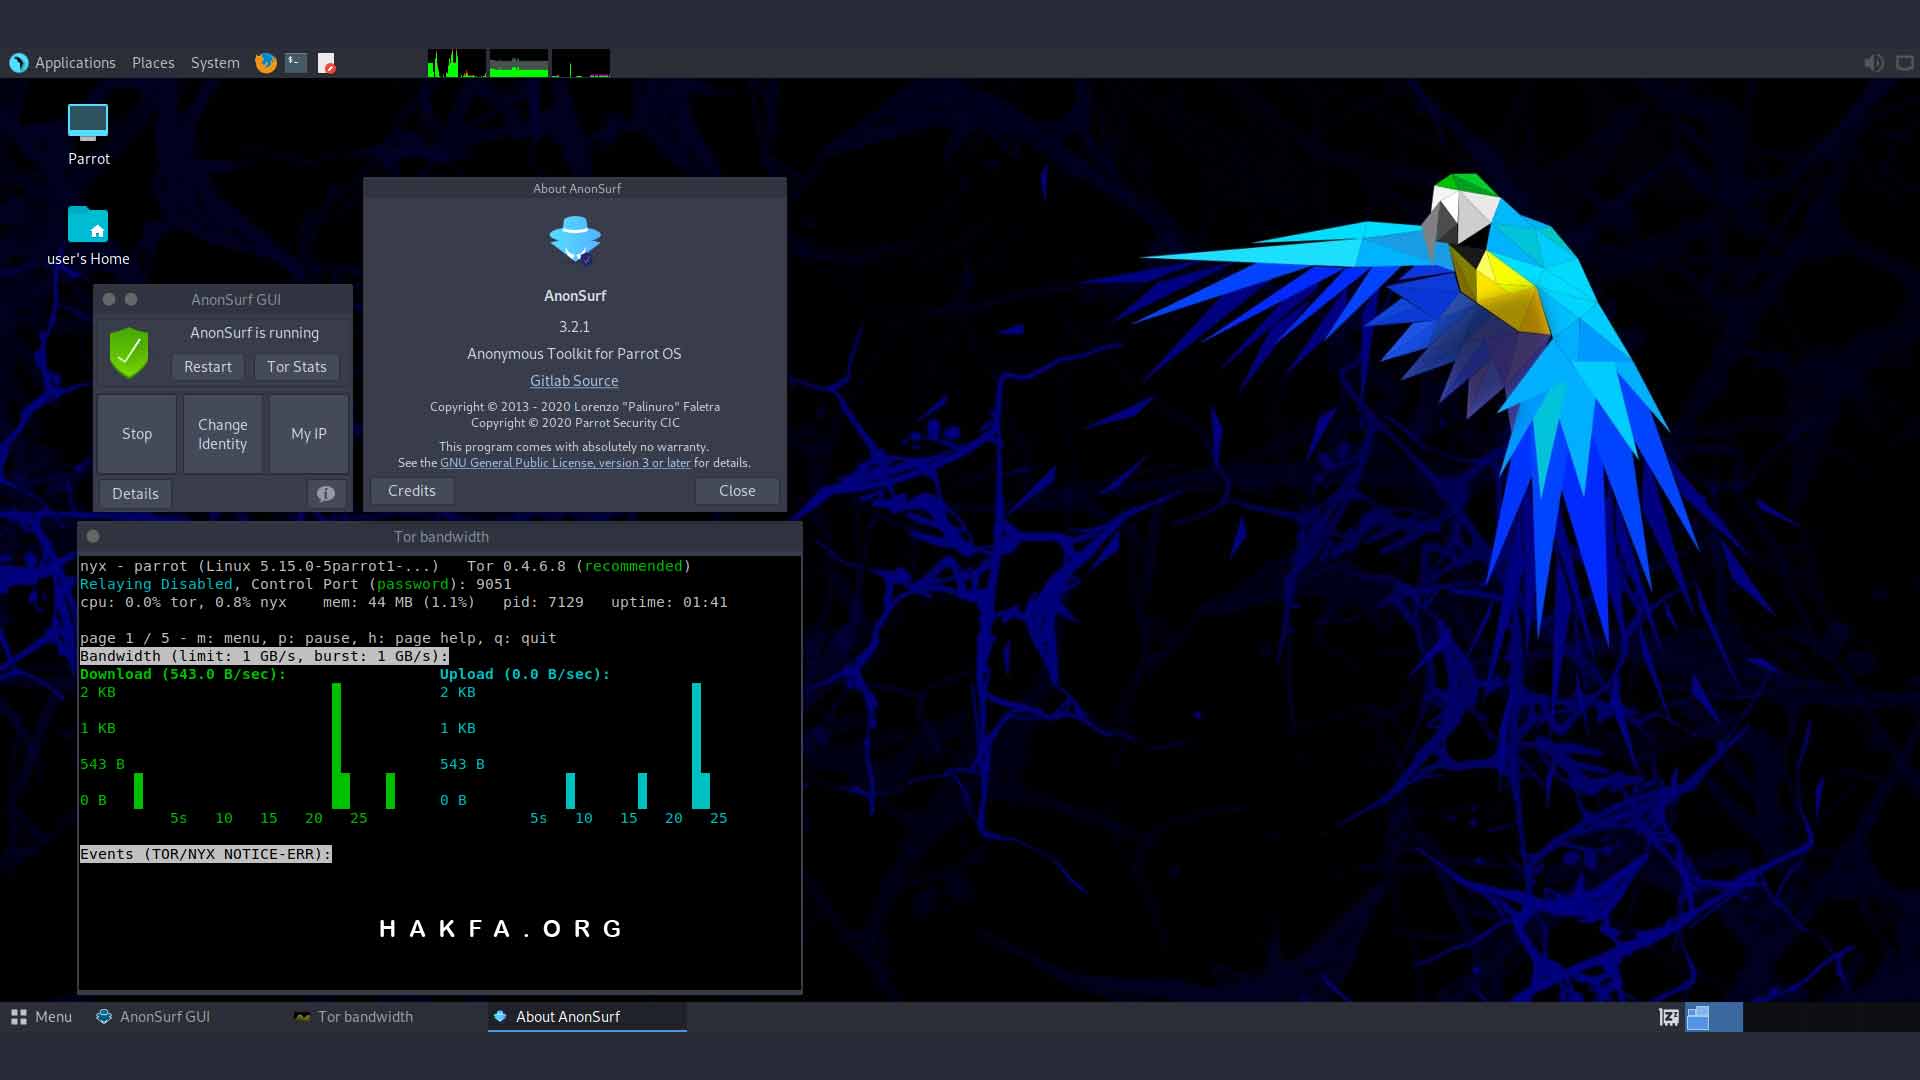The width and height of the screenshot is (1920, 1080).
Task: Open the Gitlab Source link
Action: coord(574,381)
